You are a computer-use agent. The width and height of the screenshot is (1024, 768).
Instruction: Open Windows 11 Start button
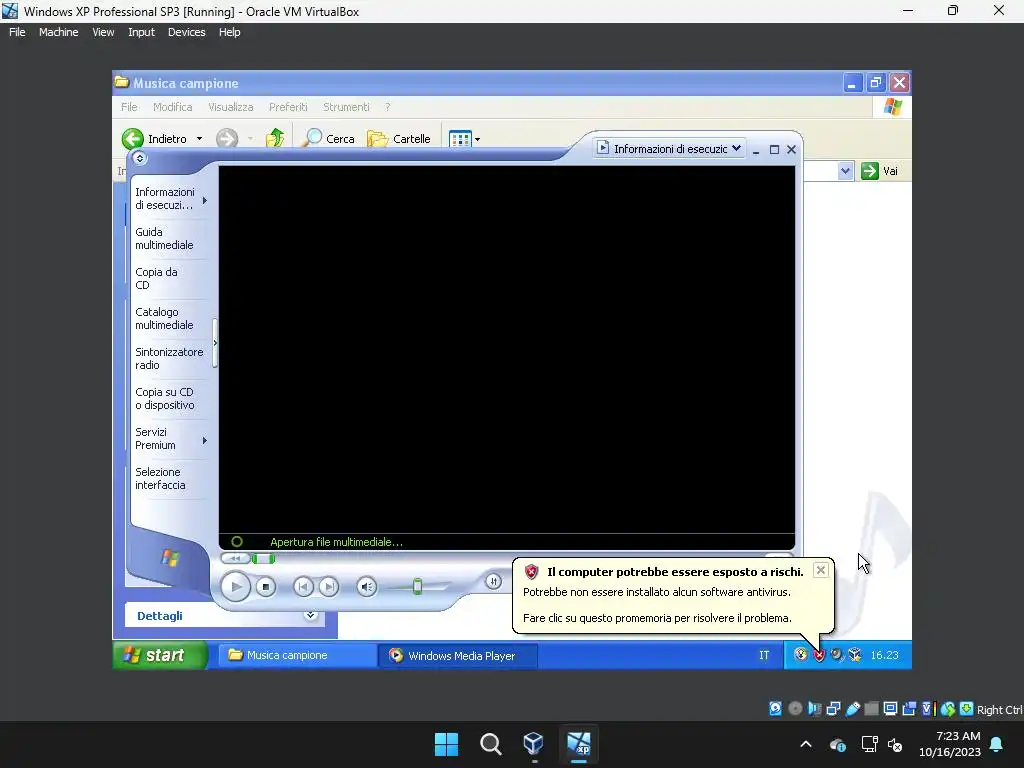tap(447, 744)
